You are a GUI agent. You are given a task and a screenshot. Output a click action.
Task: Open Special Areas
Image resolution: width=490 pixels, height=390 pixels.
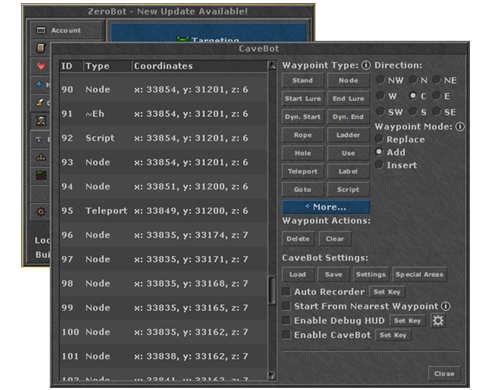click(419, 274)
